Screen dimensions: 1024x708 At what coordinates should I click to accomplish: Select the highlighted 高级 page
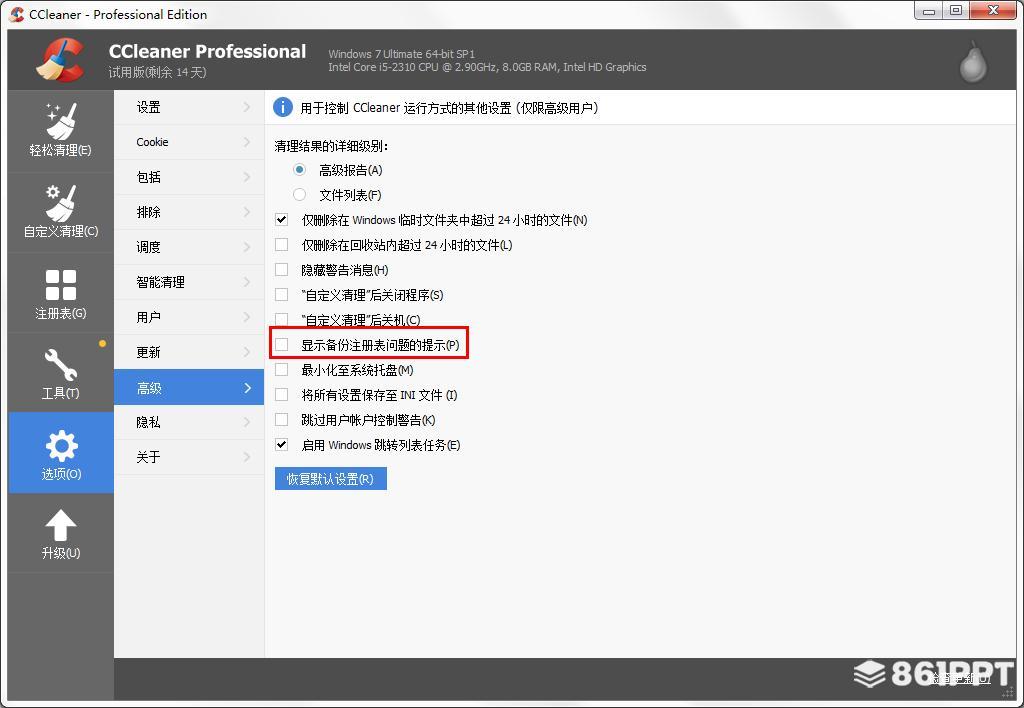pos(189,387)
